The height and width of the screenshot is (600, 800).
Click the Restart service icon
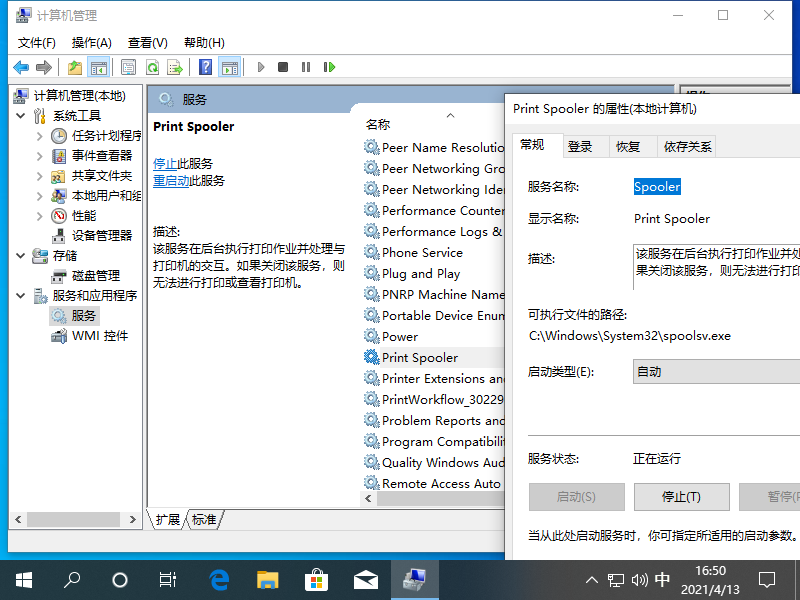(329, 67)
